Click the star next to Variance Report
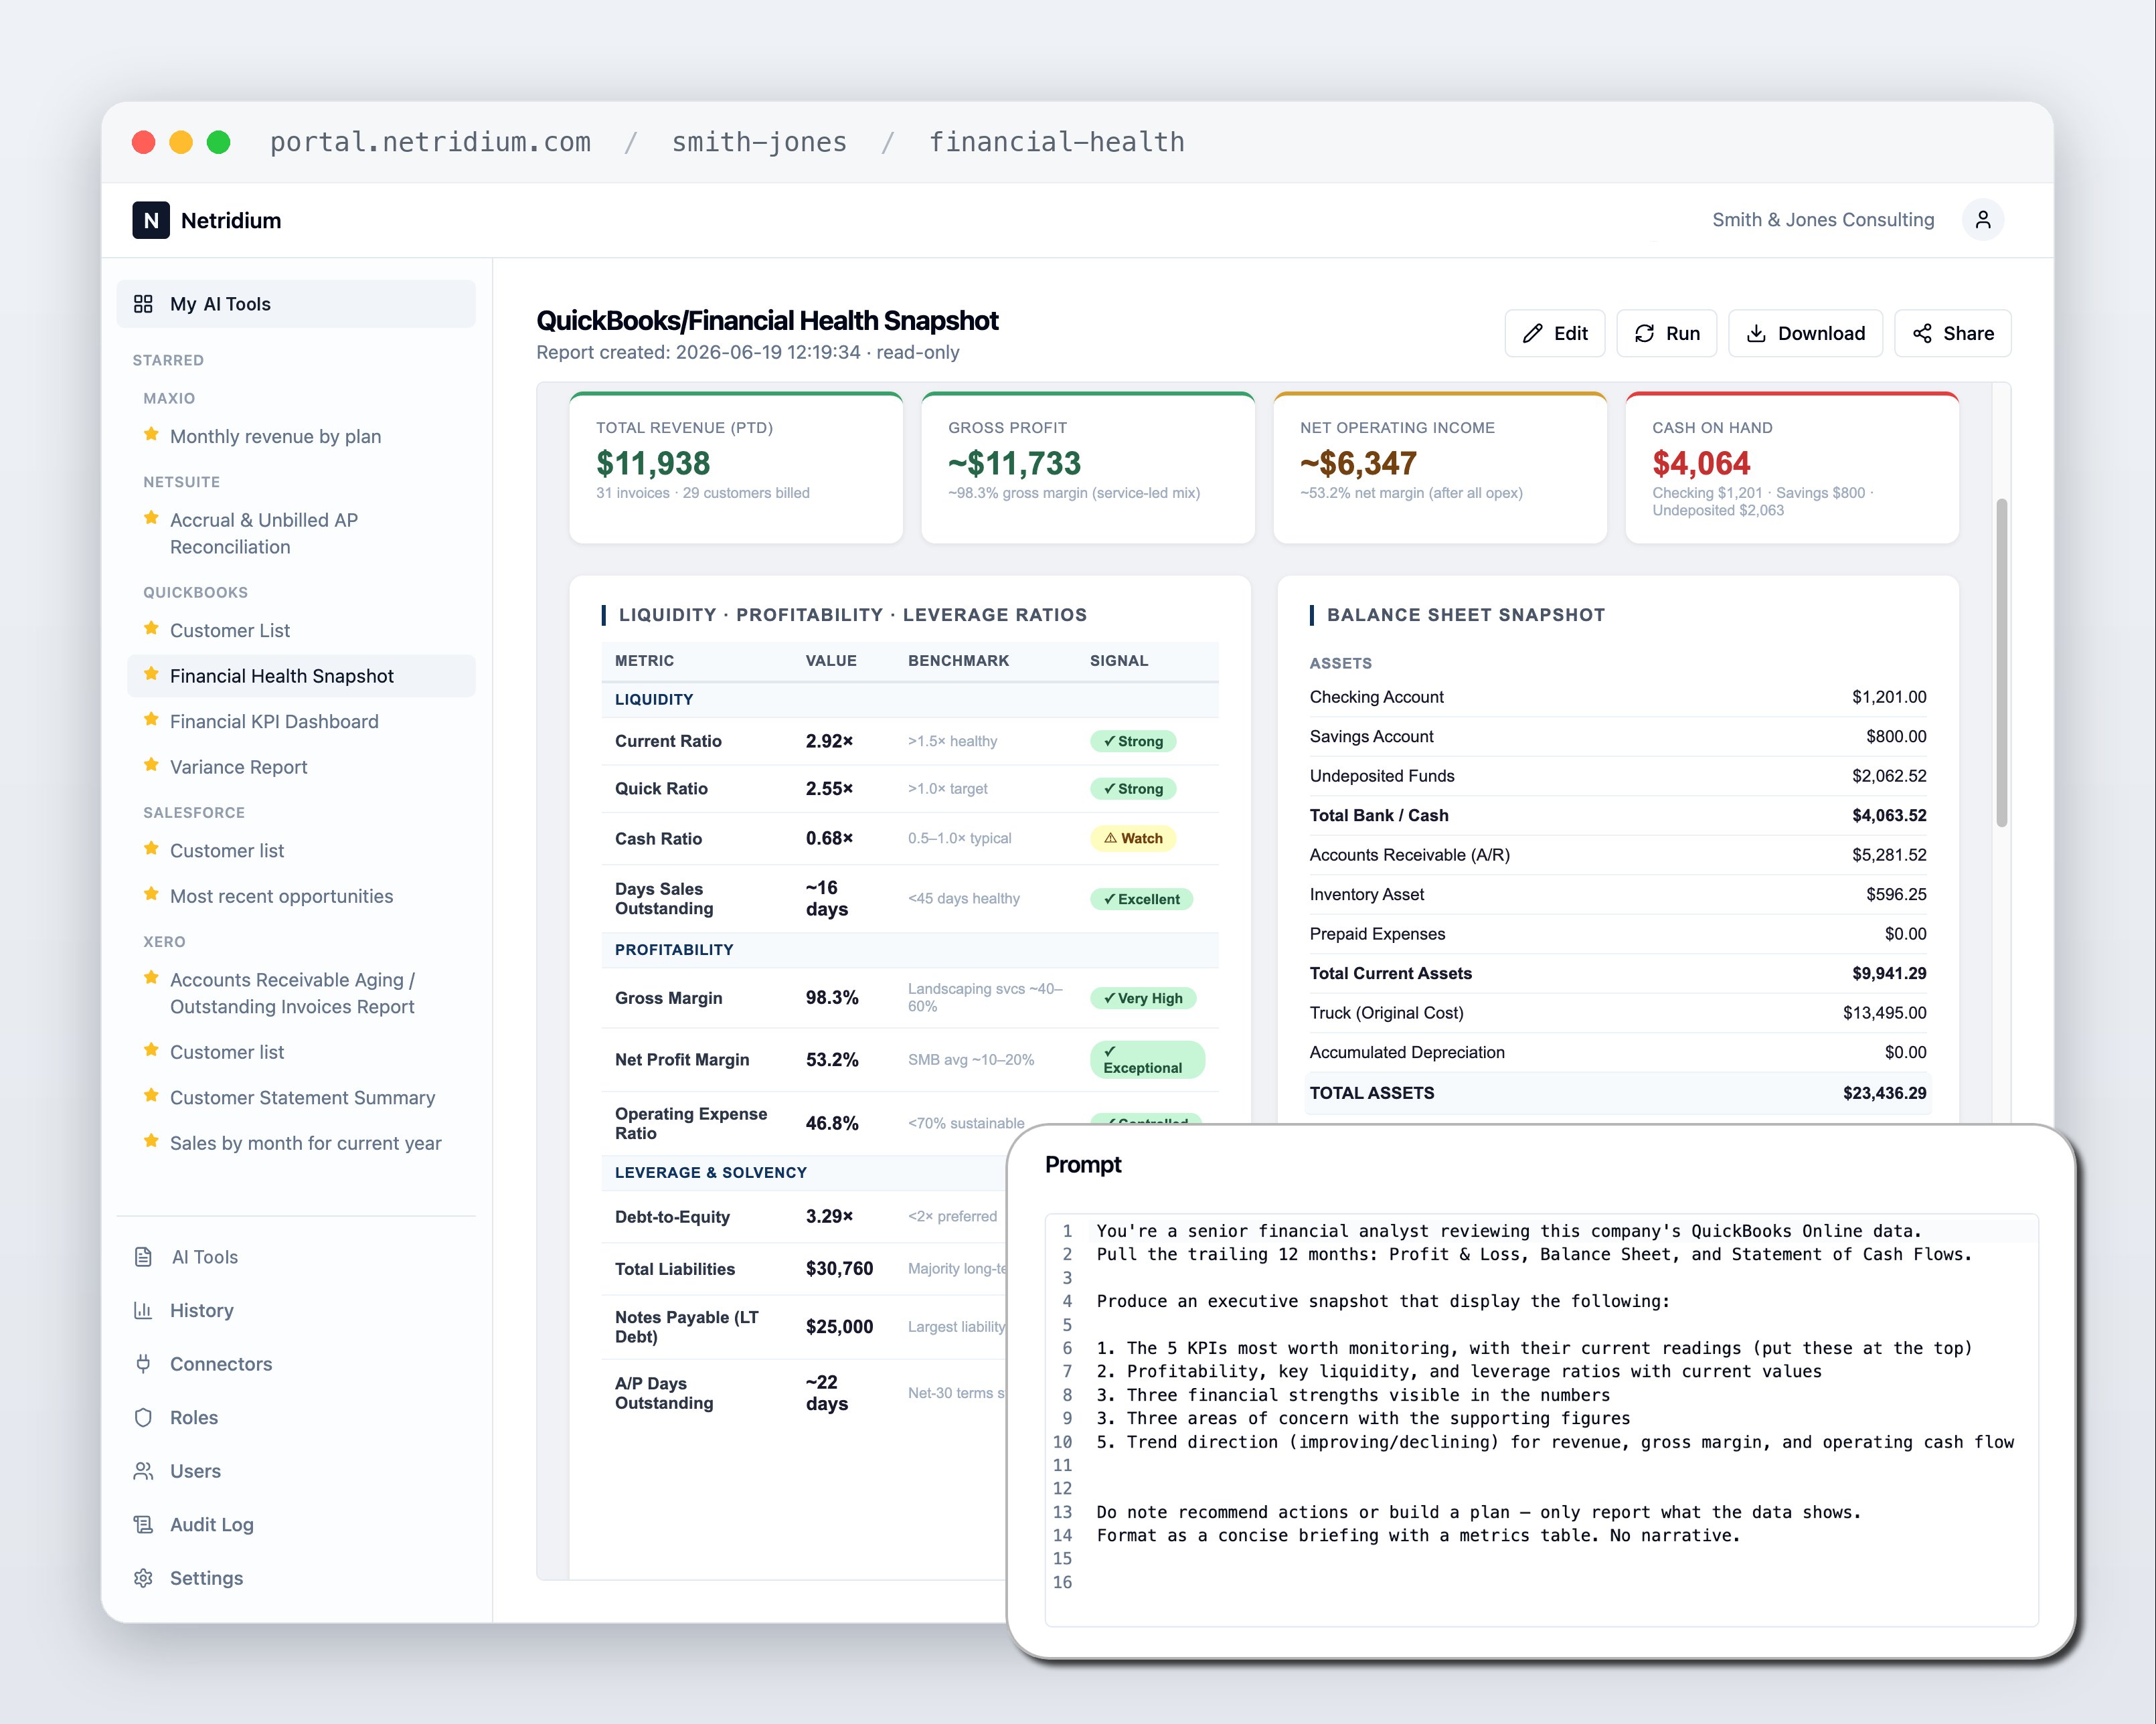 (x=151, y=765)
